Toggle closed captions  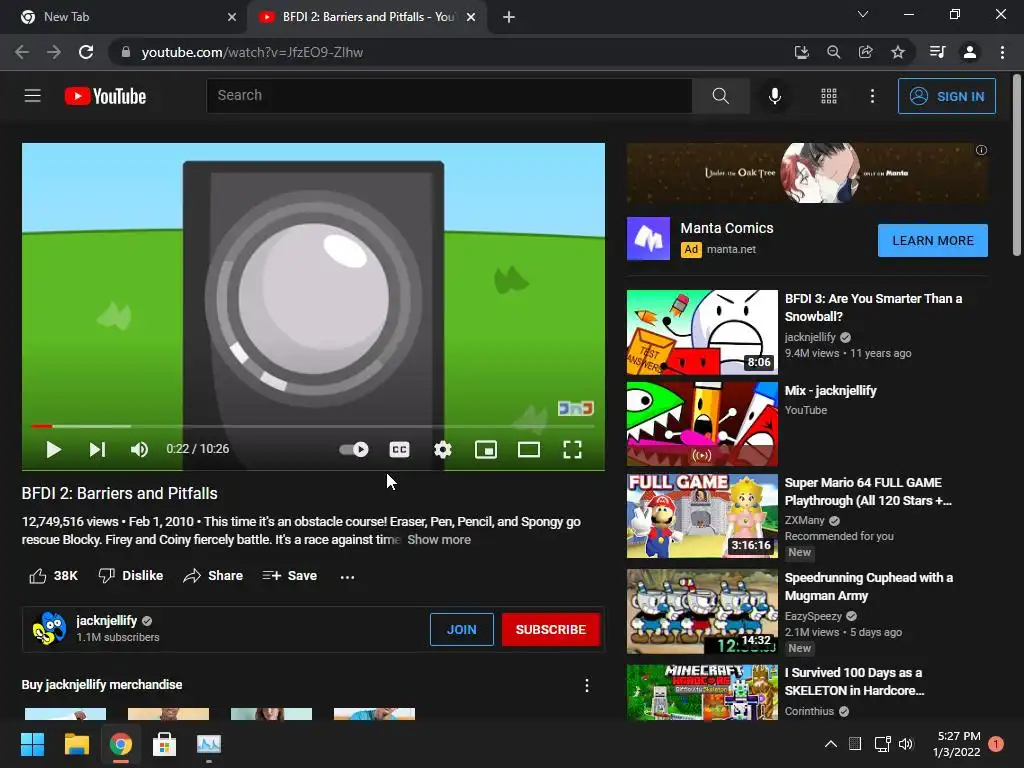pyautogui.click(x=399, y=449)
